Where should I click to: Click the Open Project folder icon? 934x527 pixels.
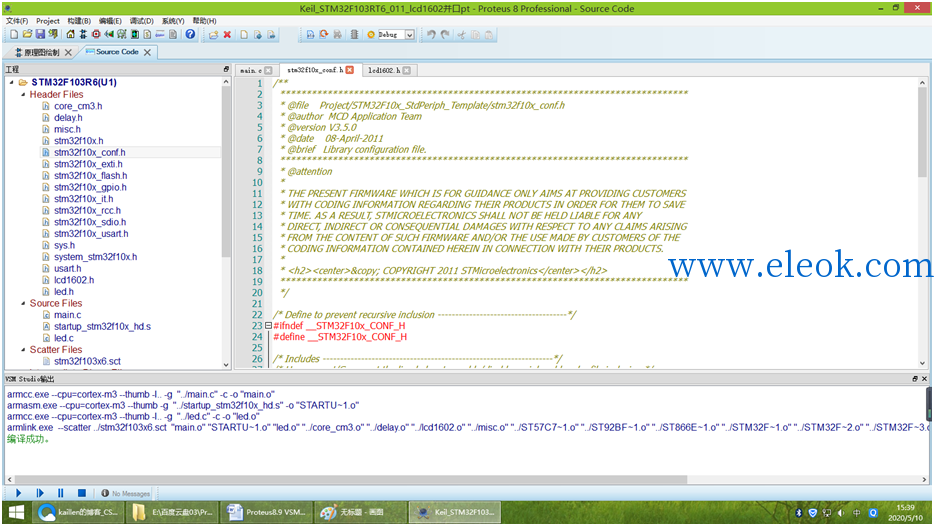coord(27,35)
